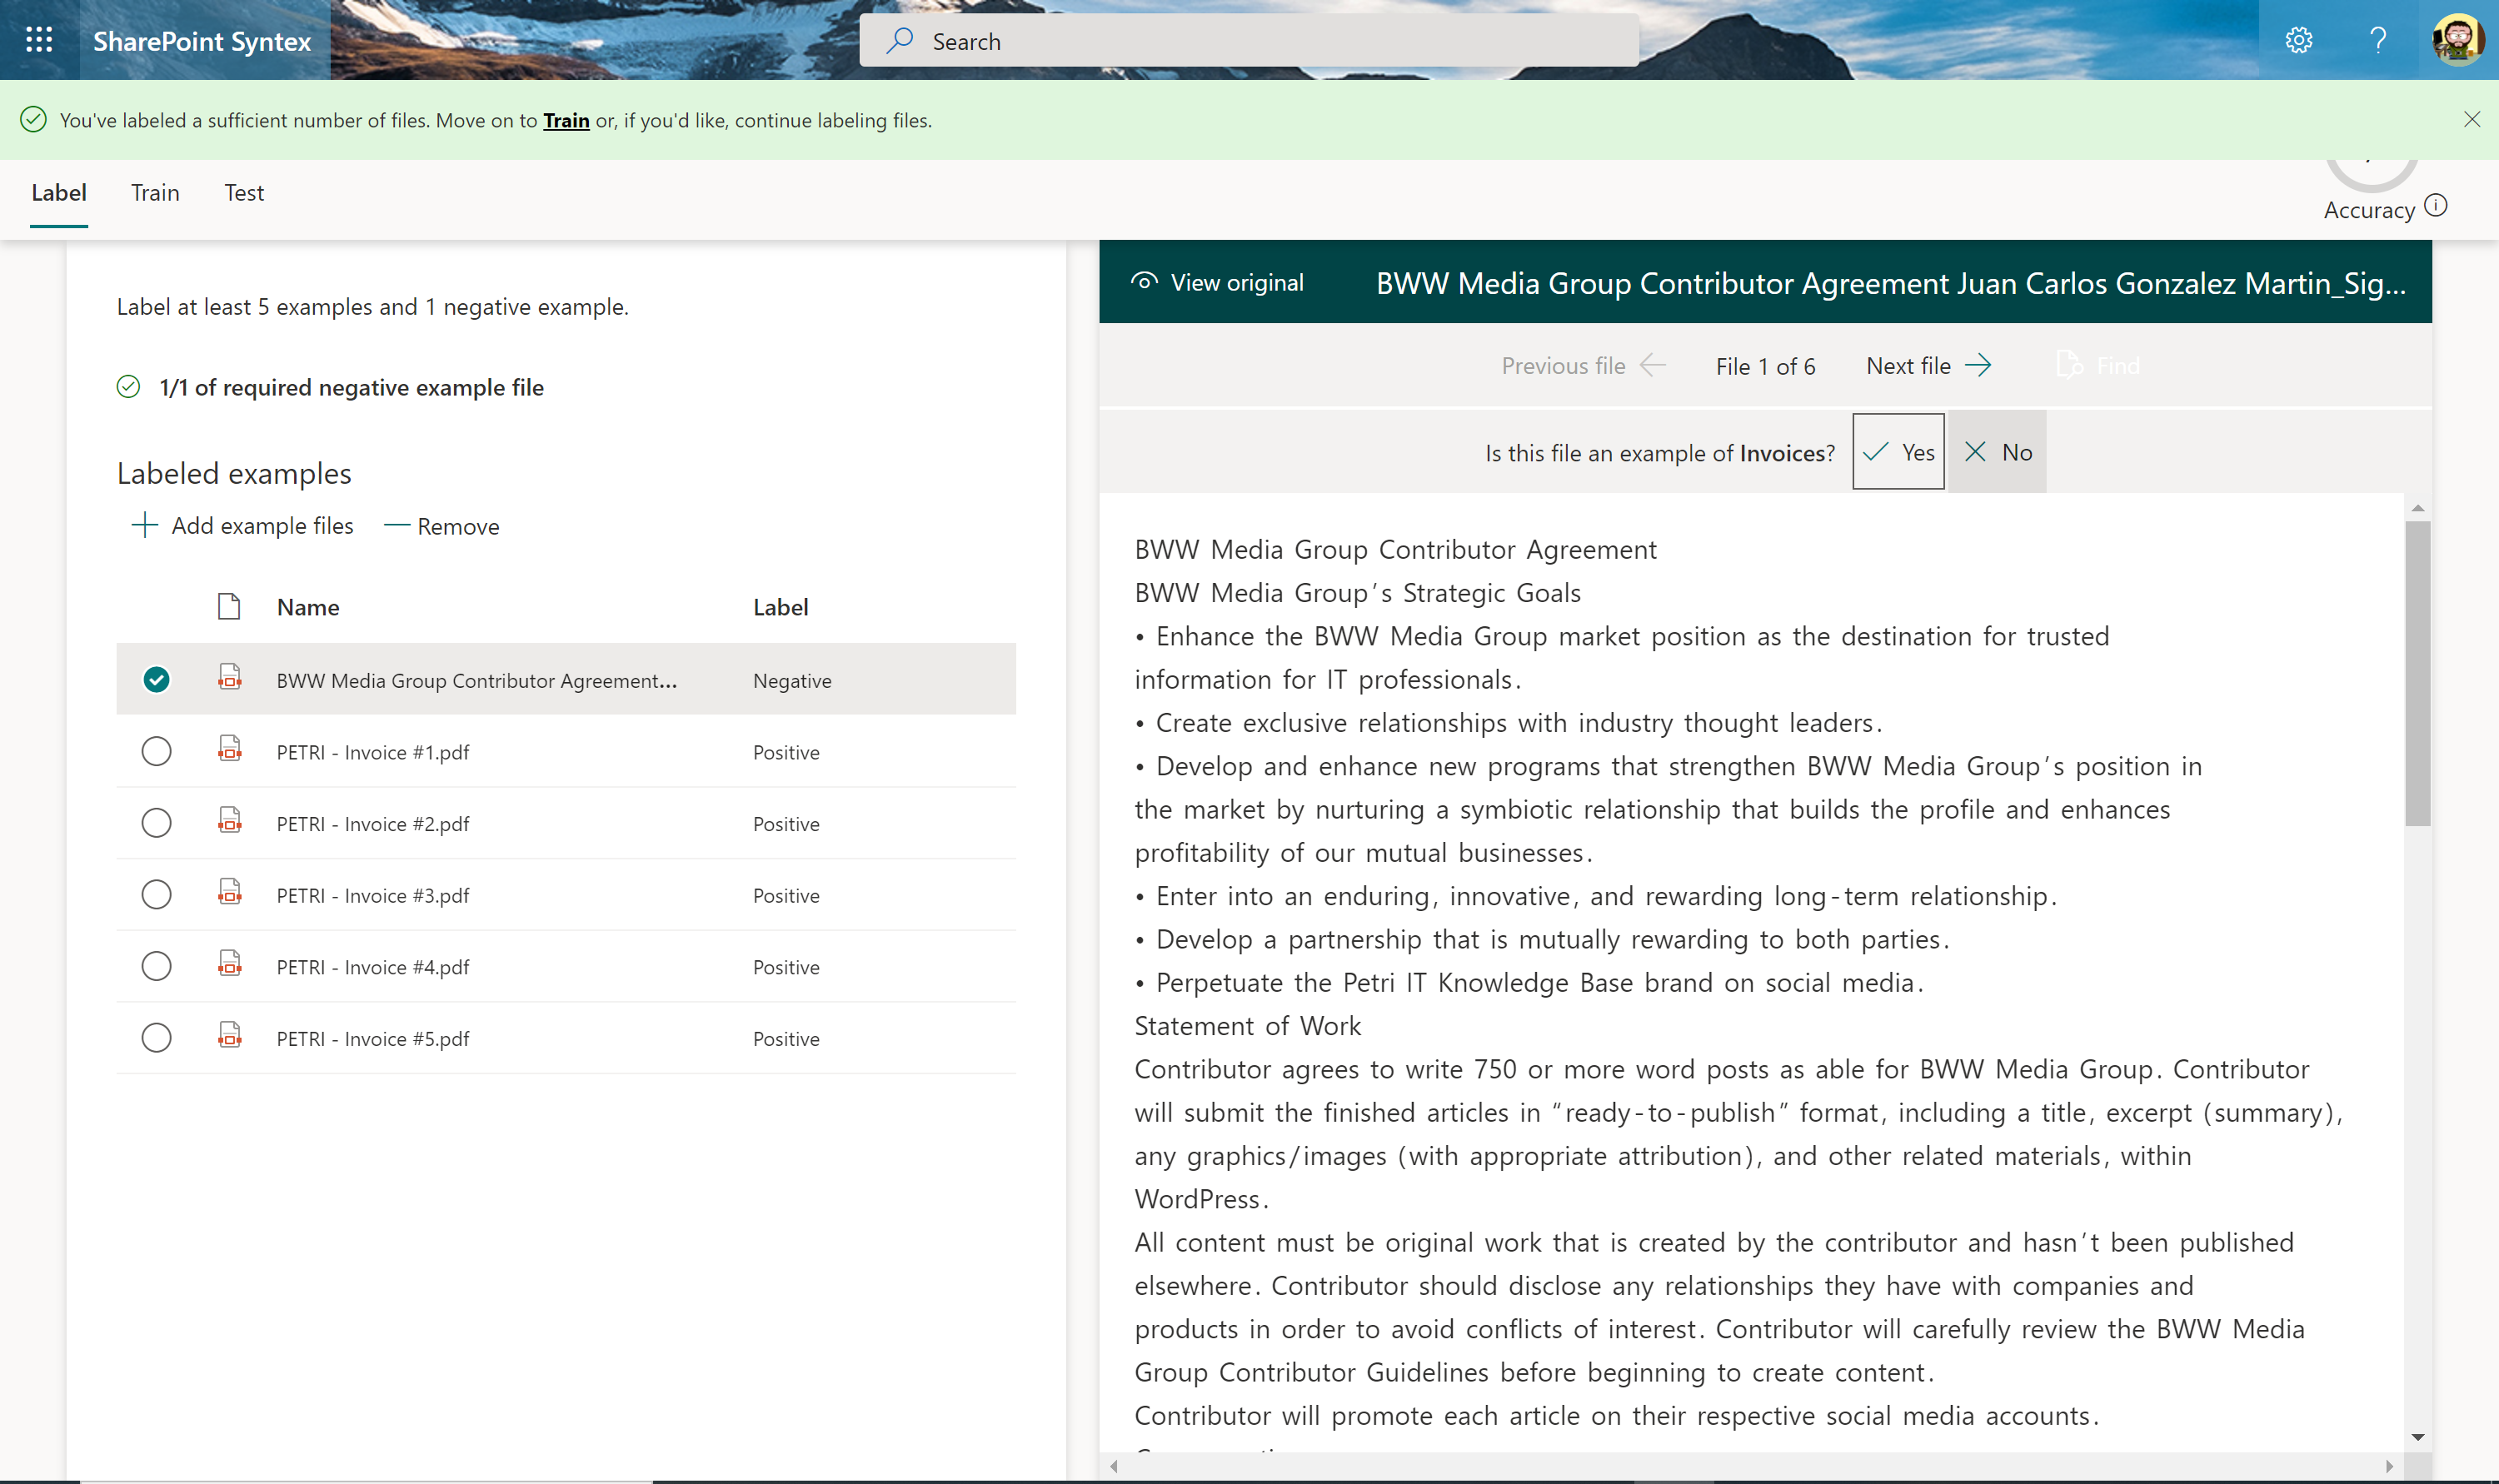Click the Accuracy info icon
This screenshot has height=1484, width=2499.
tap(2436, 206)
